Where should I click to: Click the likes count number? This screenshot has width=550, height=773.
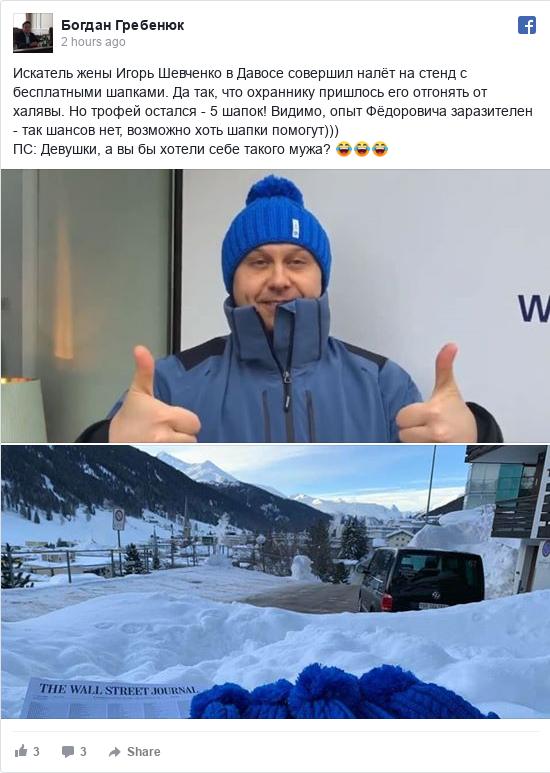(36, 751)
